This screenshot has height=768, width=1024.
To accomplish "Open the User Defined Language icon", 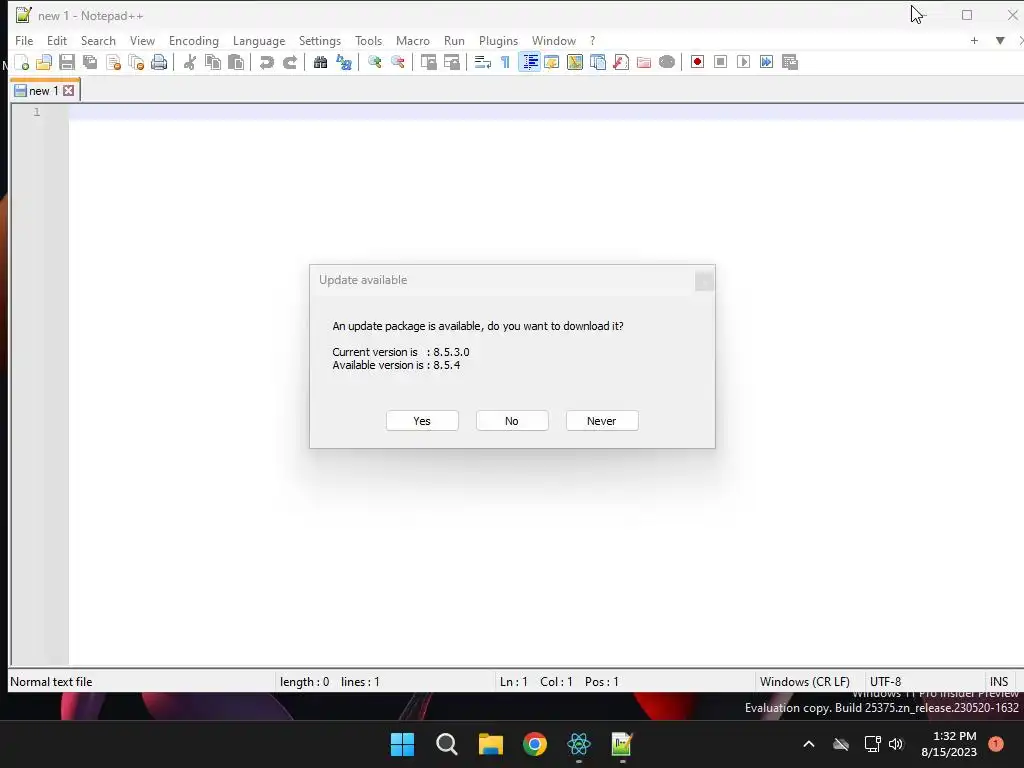I will (552, 62).
